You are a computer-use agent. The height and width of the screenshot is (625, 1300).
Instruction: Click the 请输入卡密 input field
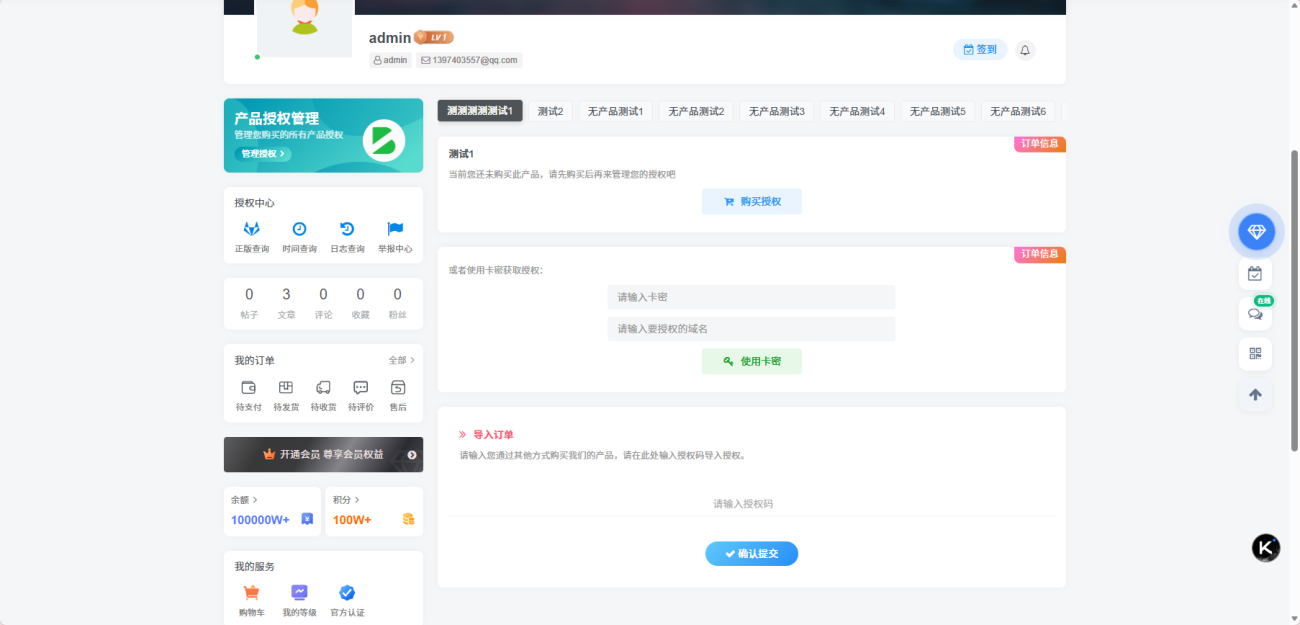click(751, 297)
